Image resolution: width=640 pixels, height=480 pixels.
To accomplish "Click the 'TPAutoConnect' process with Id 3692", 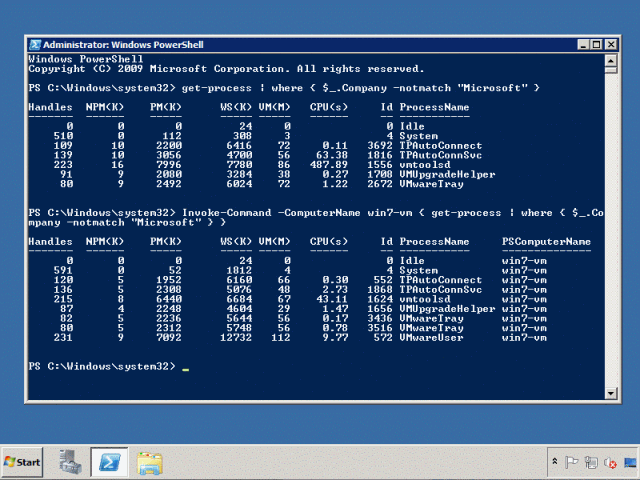I will [440, 146].
